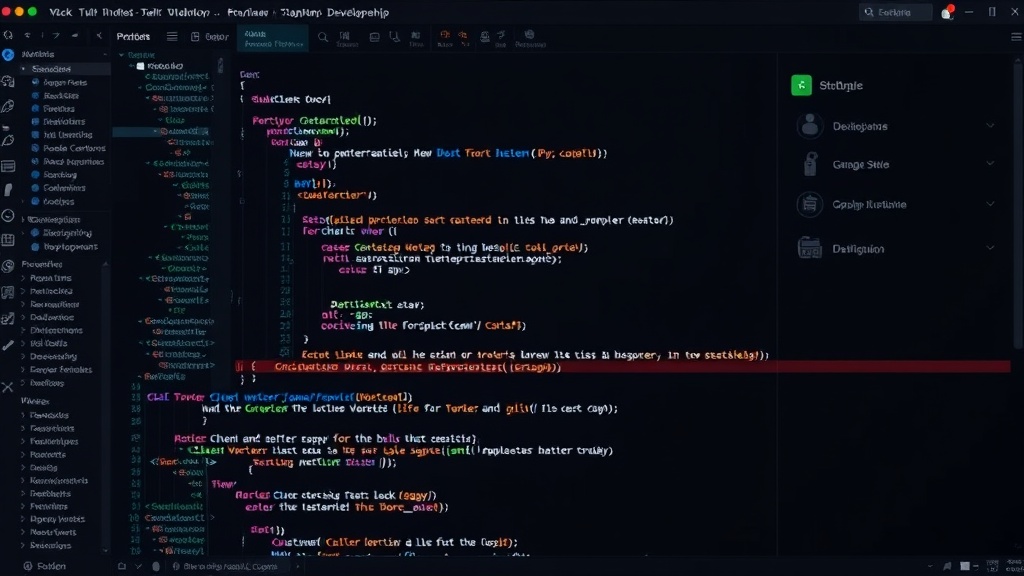Viewport: 1024px width, 576px height.
Task: Click the monitor-shaped icon in the top toolbar
Action: (x=374, y=37)
